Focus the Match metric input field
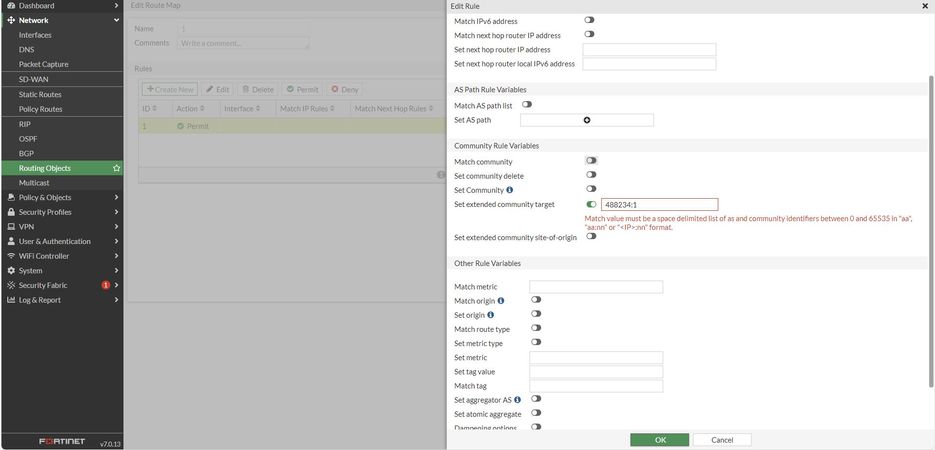 coord(596,287)
